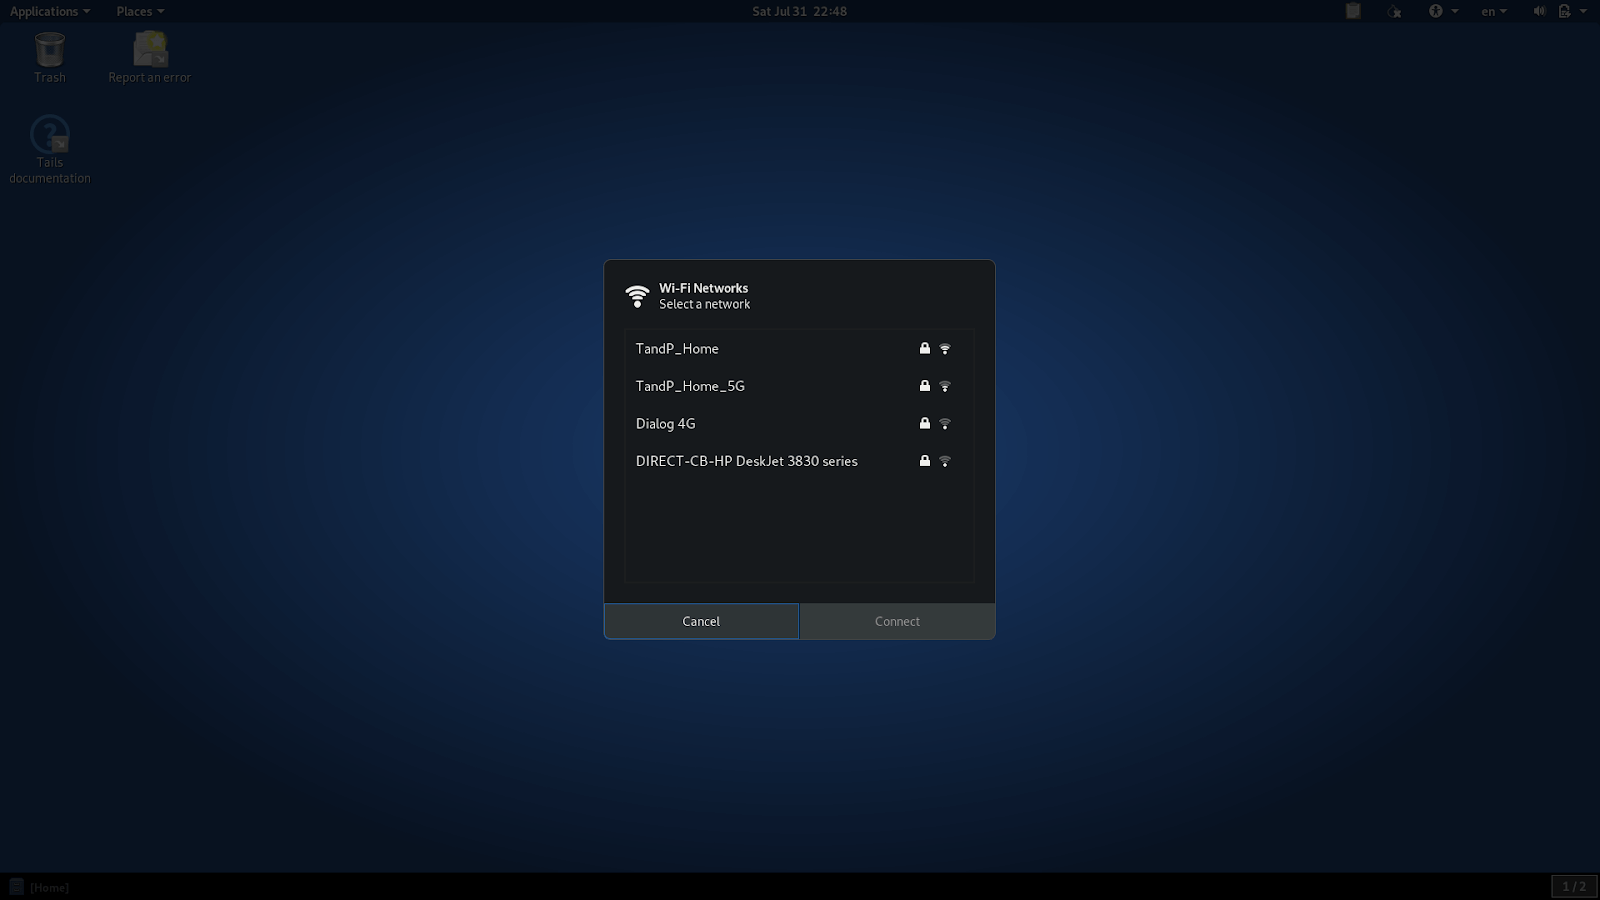Click the Tor onion status icon

click(1394, 11)
